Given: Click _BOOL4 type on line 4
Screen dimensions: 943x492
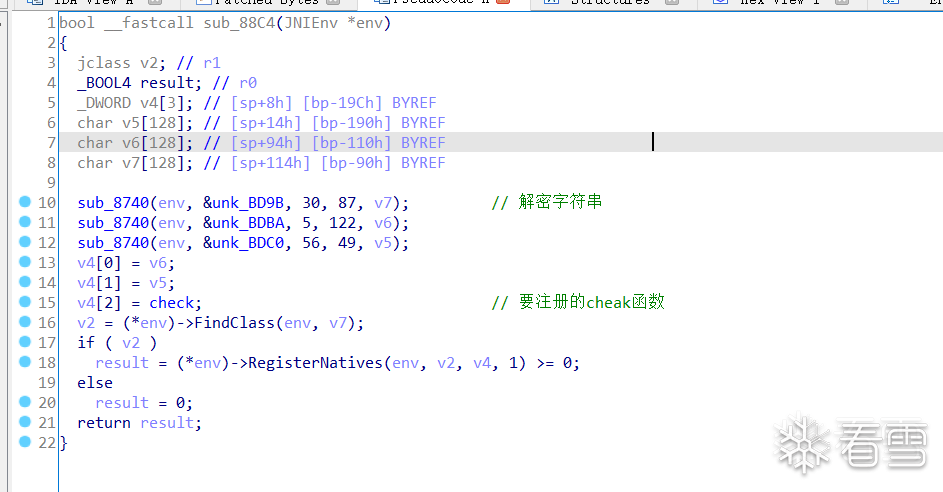Looking at the screenshot, I should pos(103,83).
